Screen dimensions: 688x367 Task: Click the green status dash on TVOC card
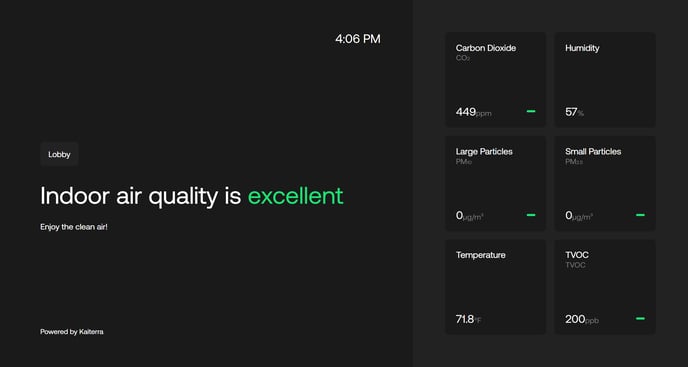click(x=640, y=319)
